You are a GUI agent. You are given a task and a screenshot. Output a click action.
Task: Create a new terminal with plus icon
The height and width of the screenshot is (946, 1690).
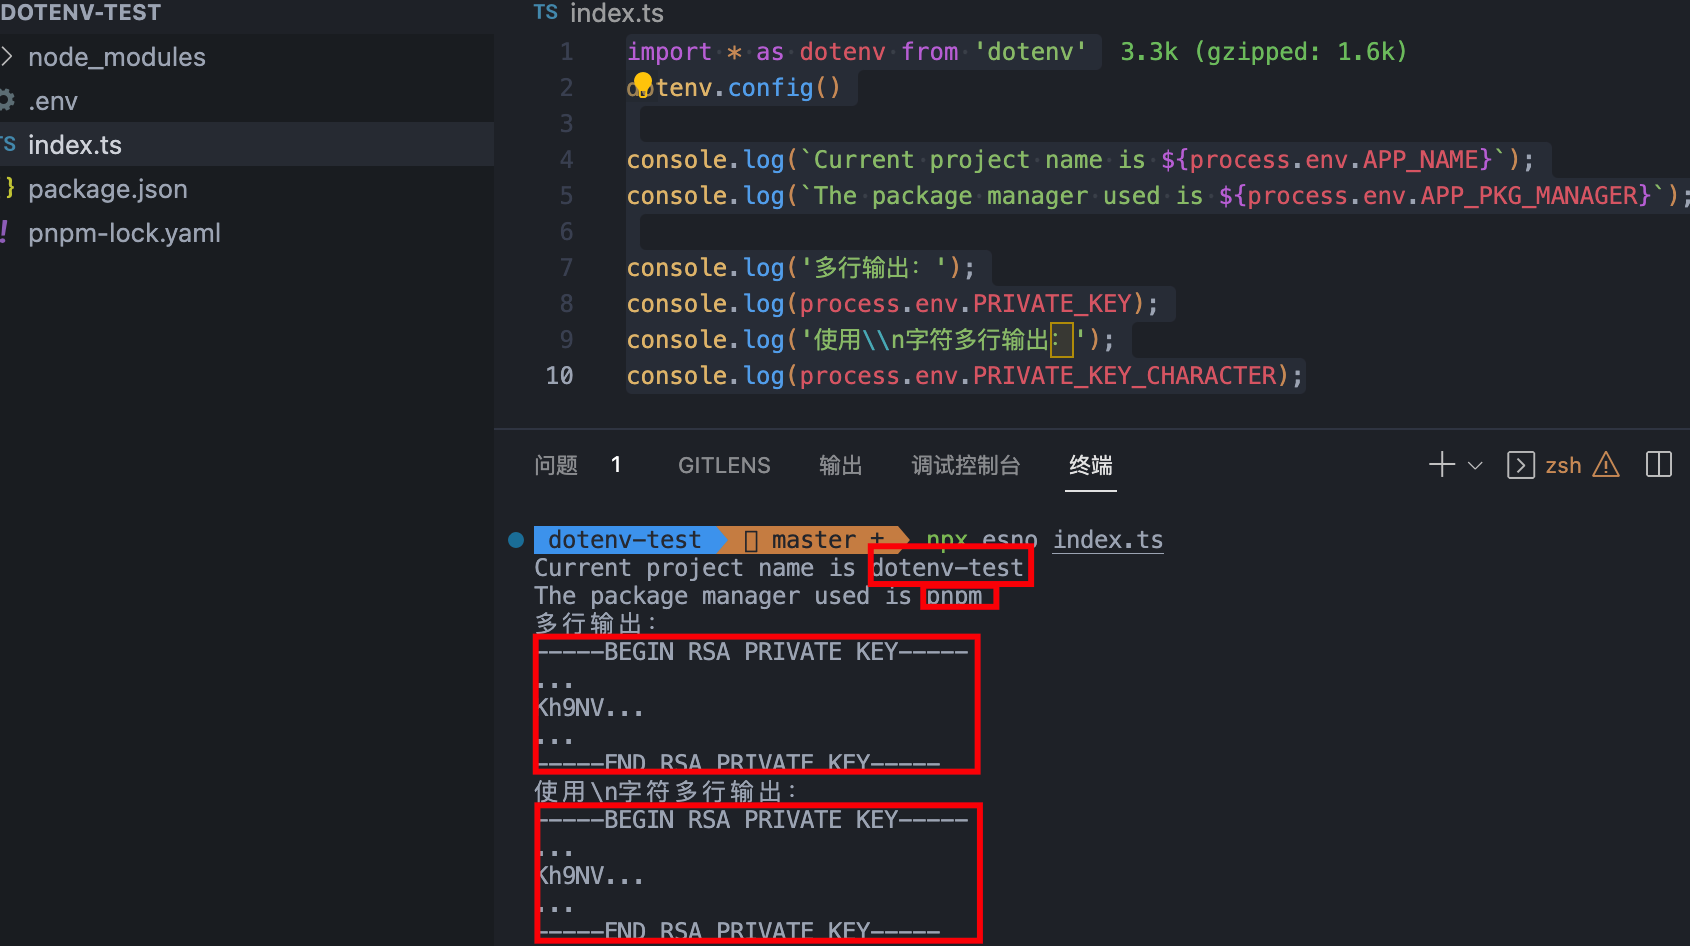click(1442, 464)
